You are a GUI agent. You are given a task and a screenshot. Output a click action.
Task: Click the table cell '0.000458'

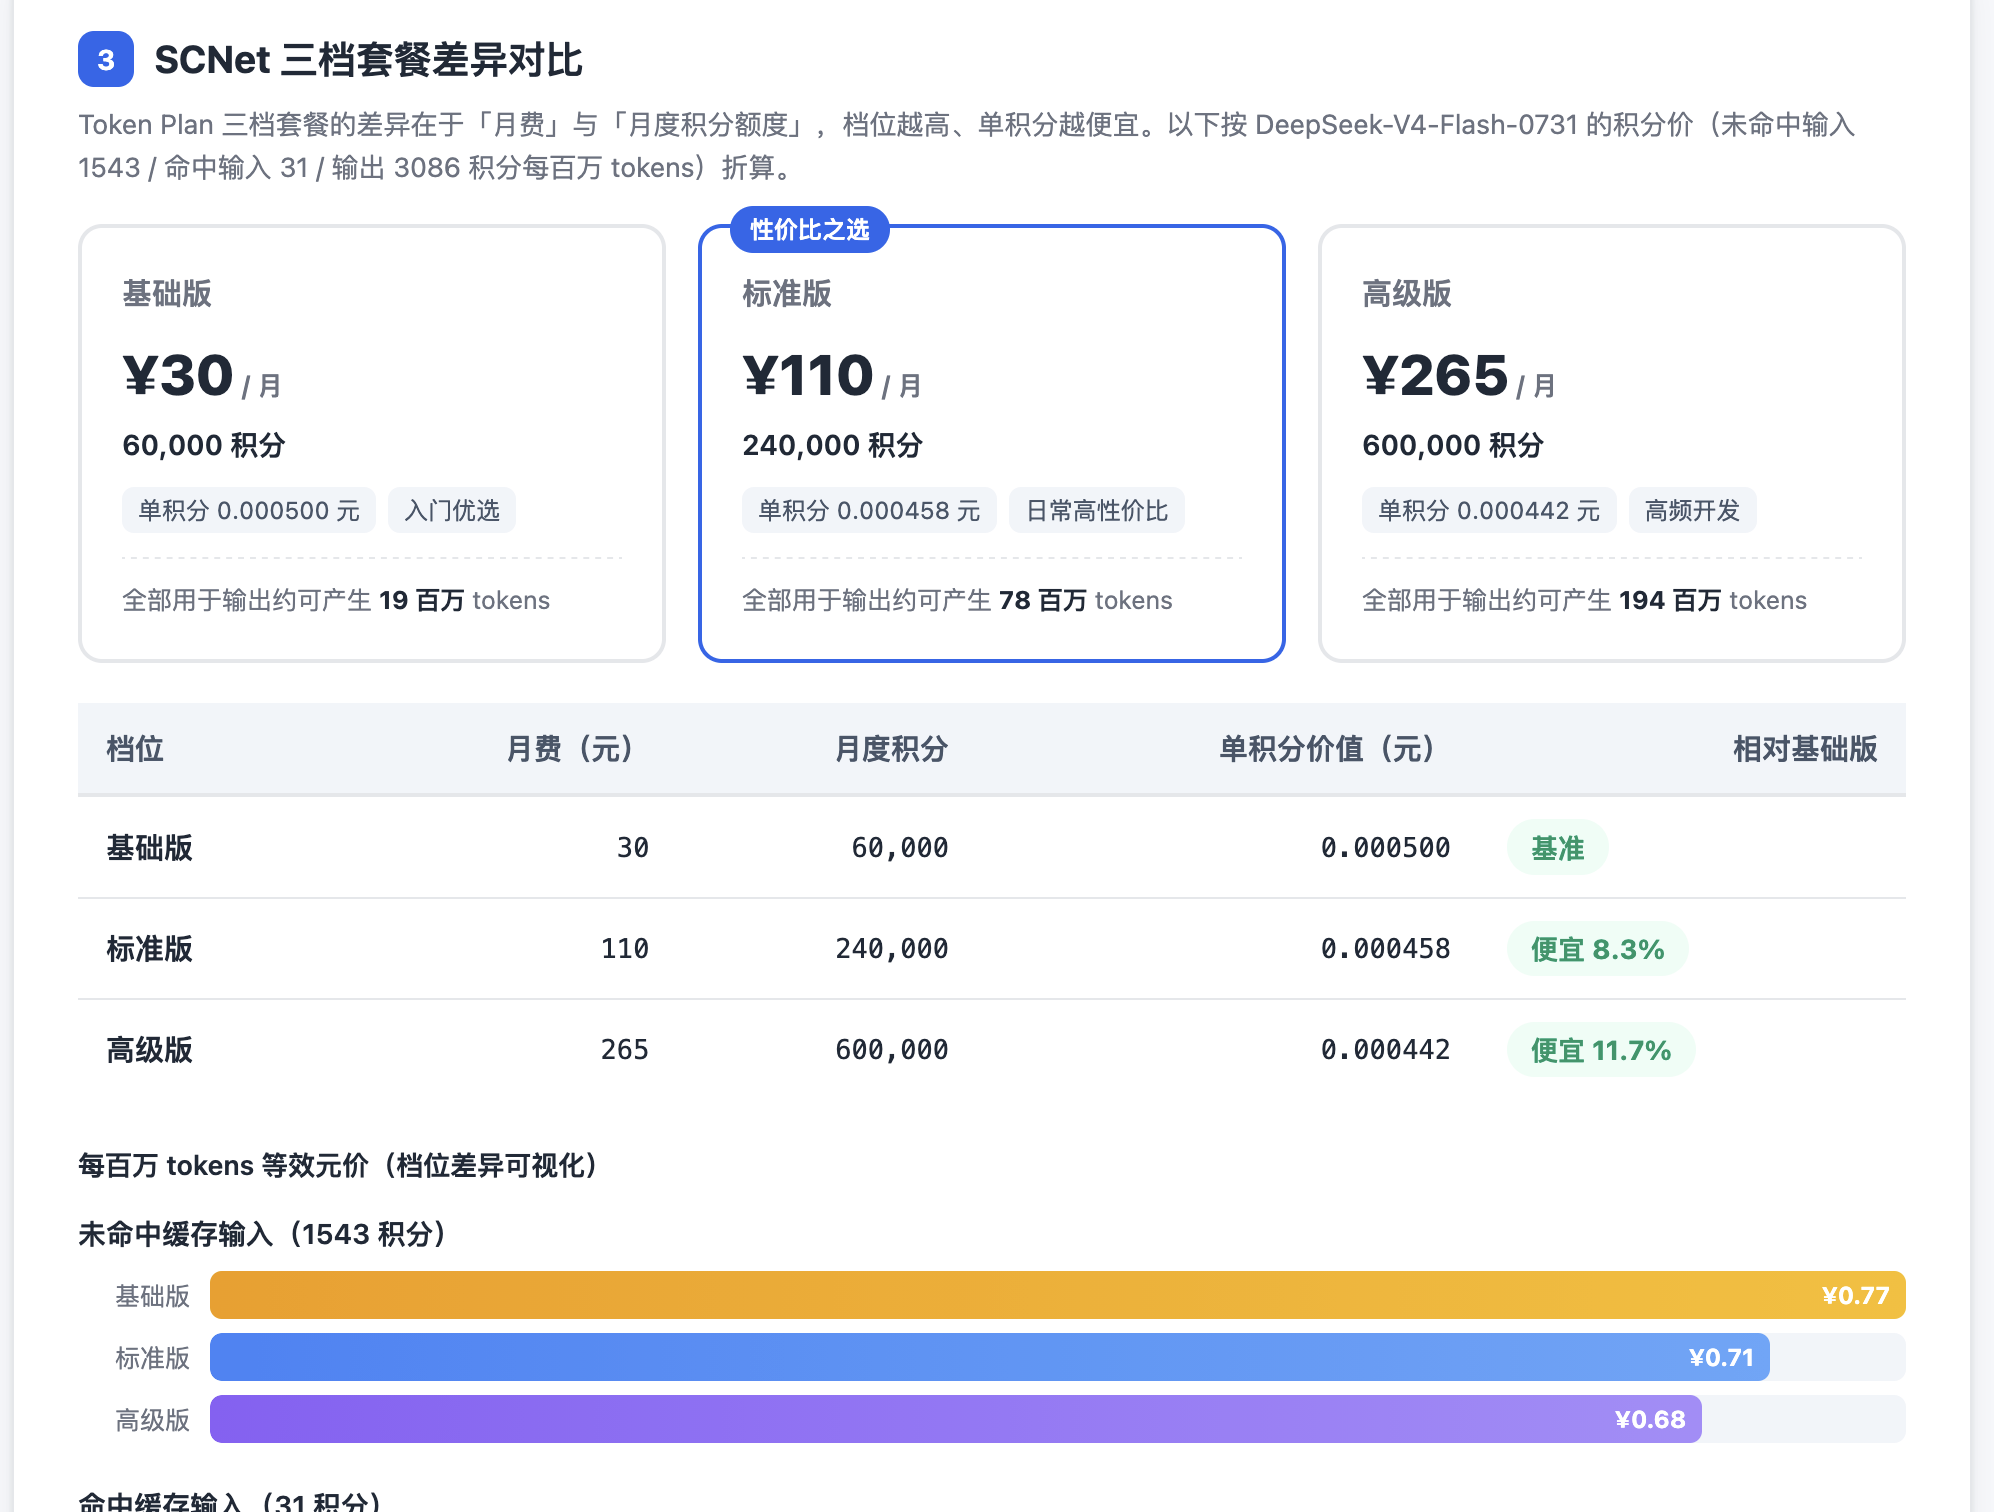coord(1385,949)
